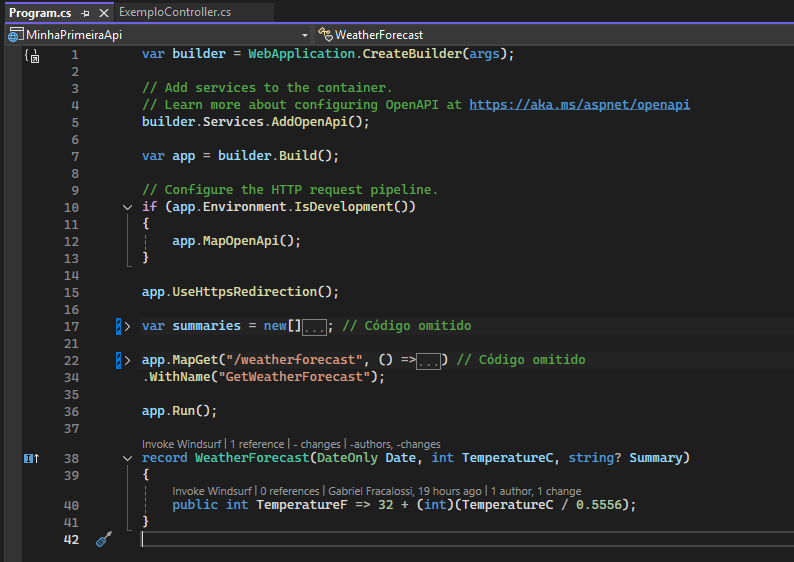
Task: Click the 'Configure the HTTP request pipeline' comment
Action: 290,189
